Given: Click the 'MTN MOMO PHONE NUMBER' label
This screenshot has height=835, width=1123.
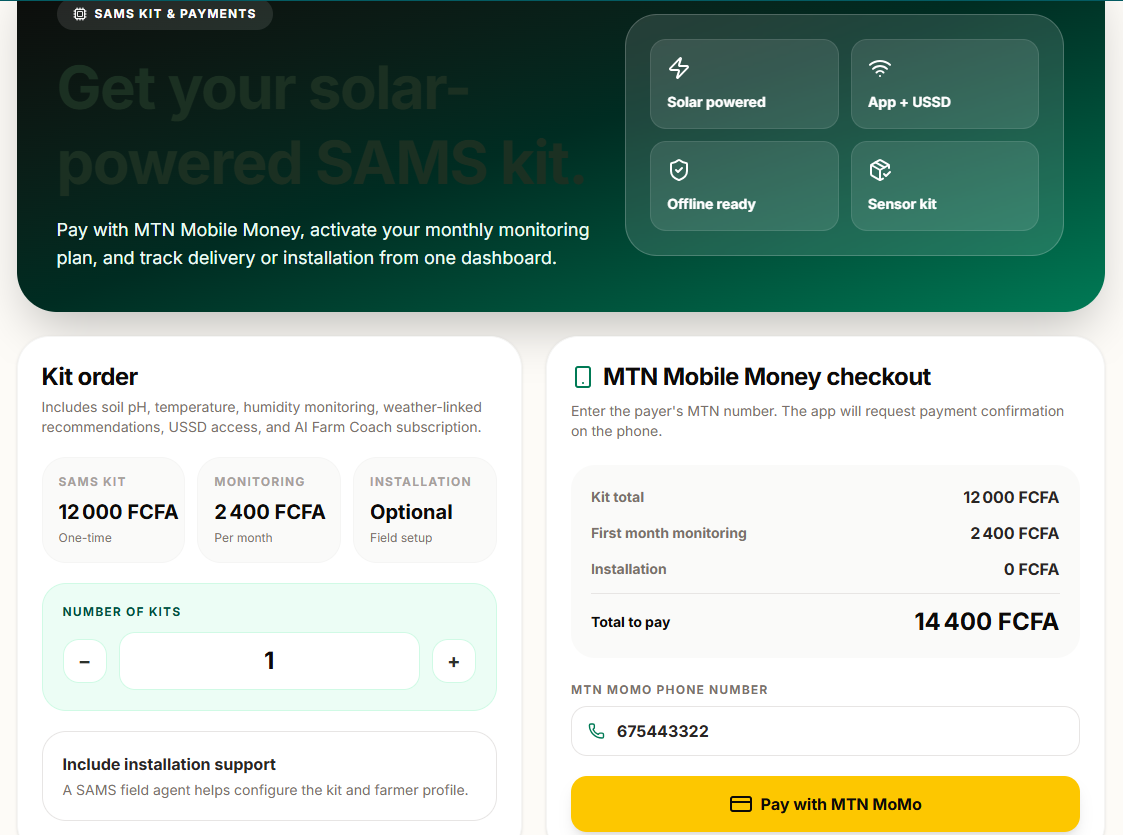Looking at the screenshot, I should tap(669, 690).
